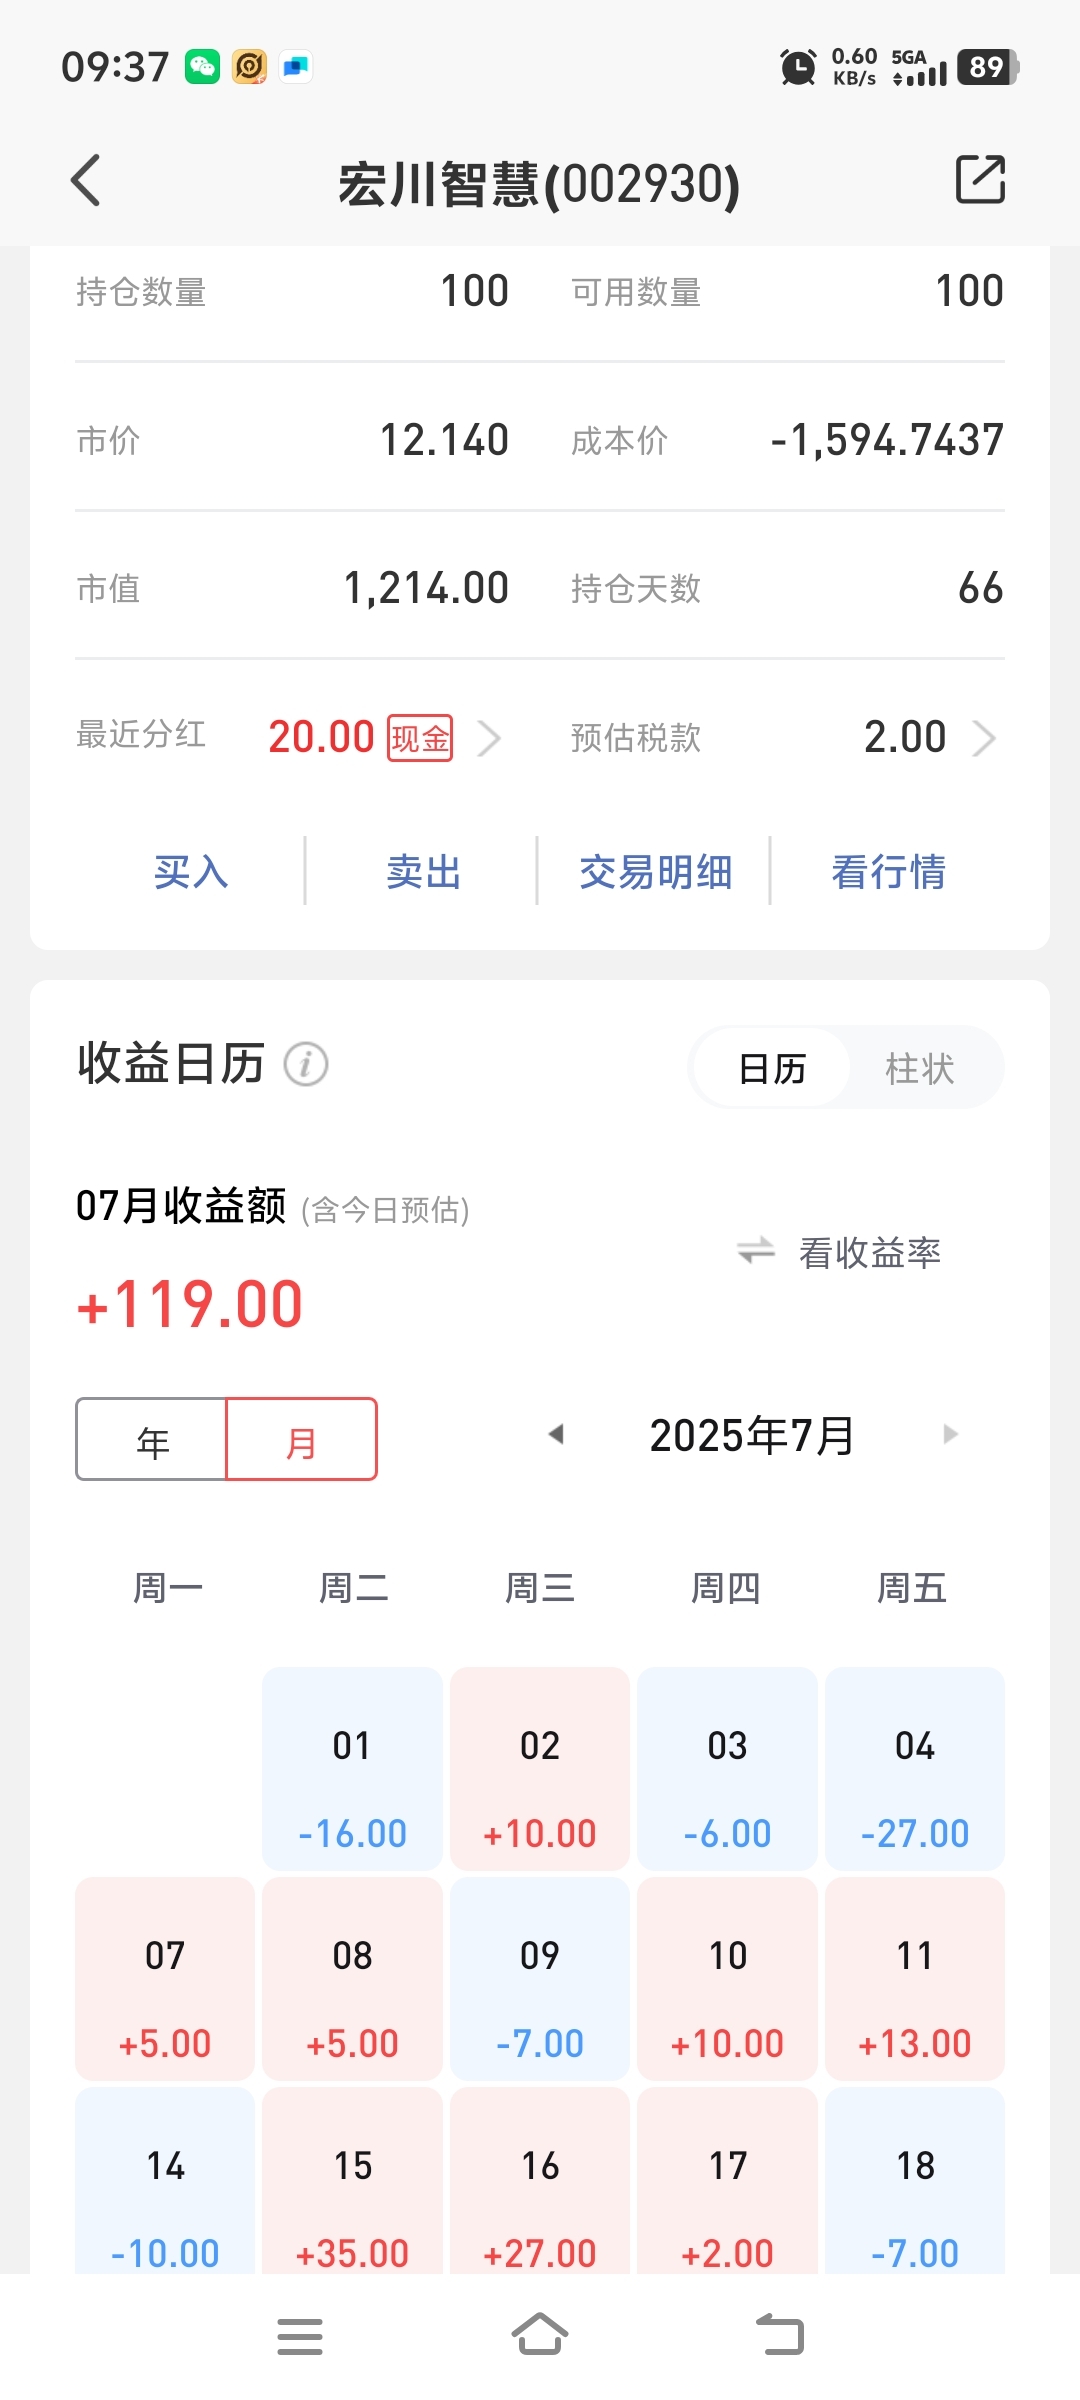Tap the 现金 dividend badge
Screen dimensions: 1080x2400
click(x=420, y=738)
